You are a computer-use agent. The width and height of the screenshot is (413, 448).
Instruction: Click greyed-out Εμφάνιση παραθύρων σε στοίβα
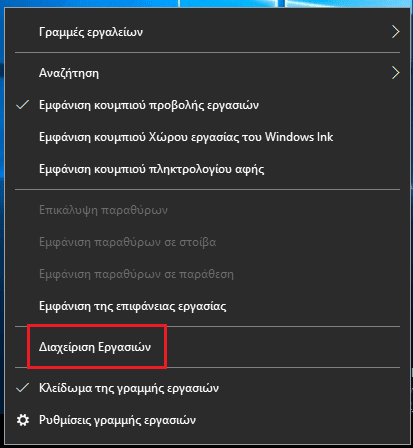[x=207, y=242]
